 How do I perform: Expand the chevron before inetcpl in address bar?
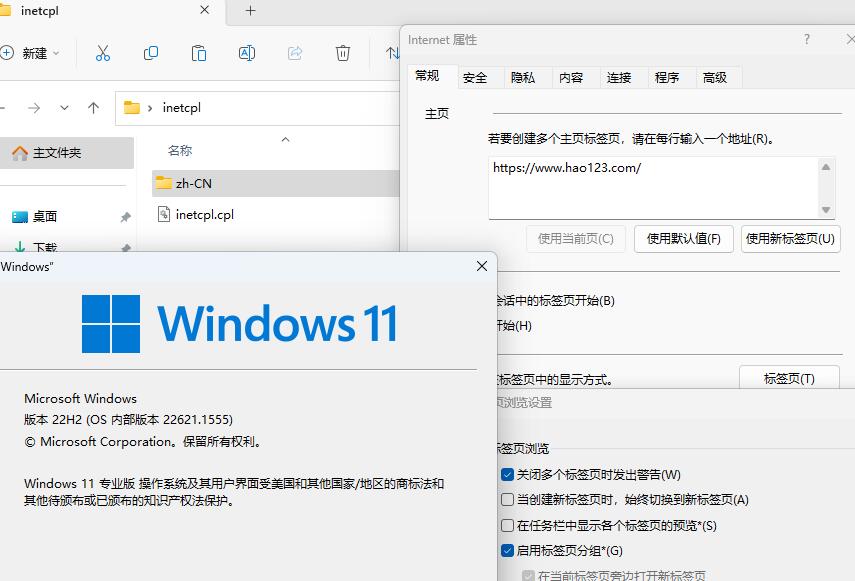(150, 108)
